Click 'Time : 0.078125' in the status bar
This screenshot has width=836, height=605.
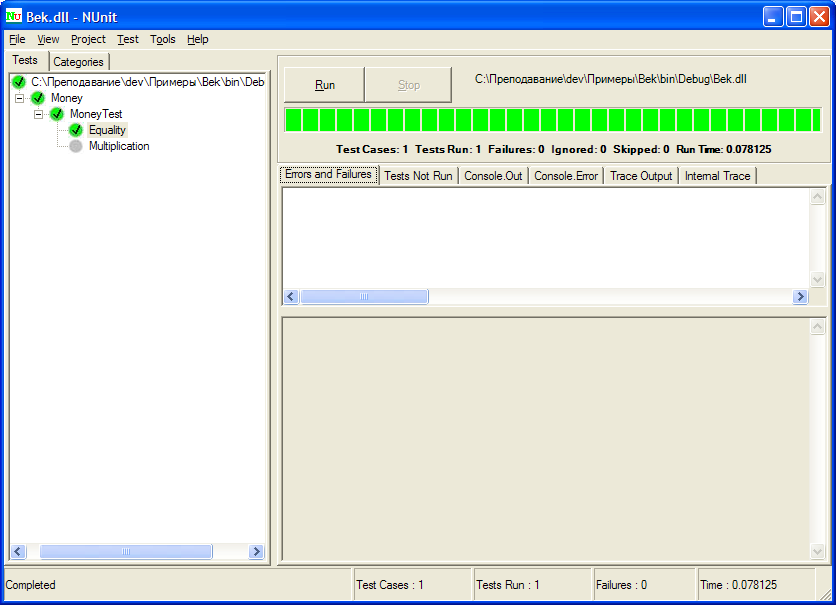(x=738, y=585)
